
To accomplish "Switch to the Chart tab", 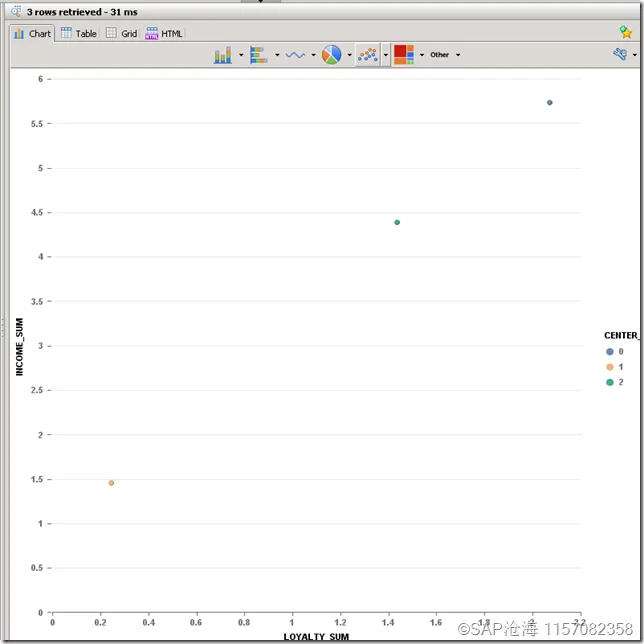I will (x=32, y=34).
